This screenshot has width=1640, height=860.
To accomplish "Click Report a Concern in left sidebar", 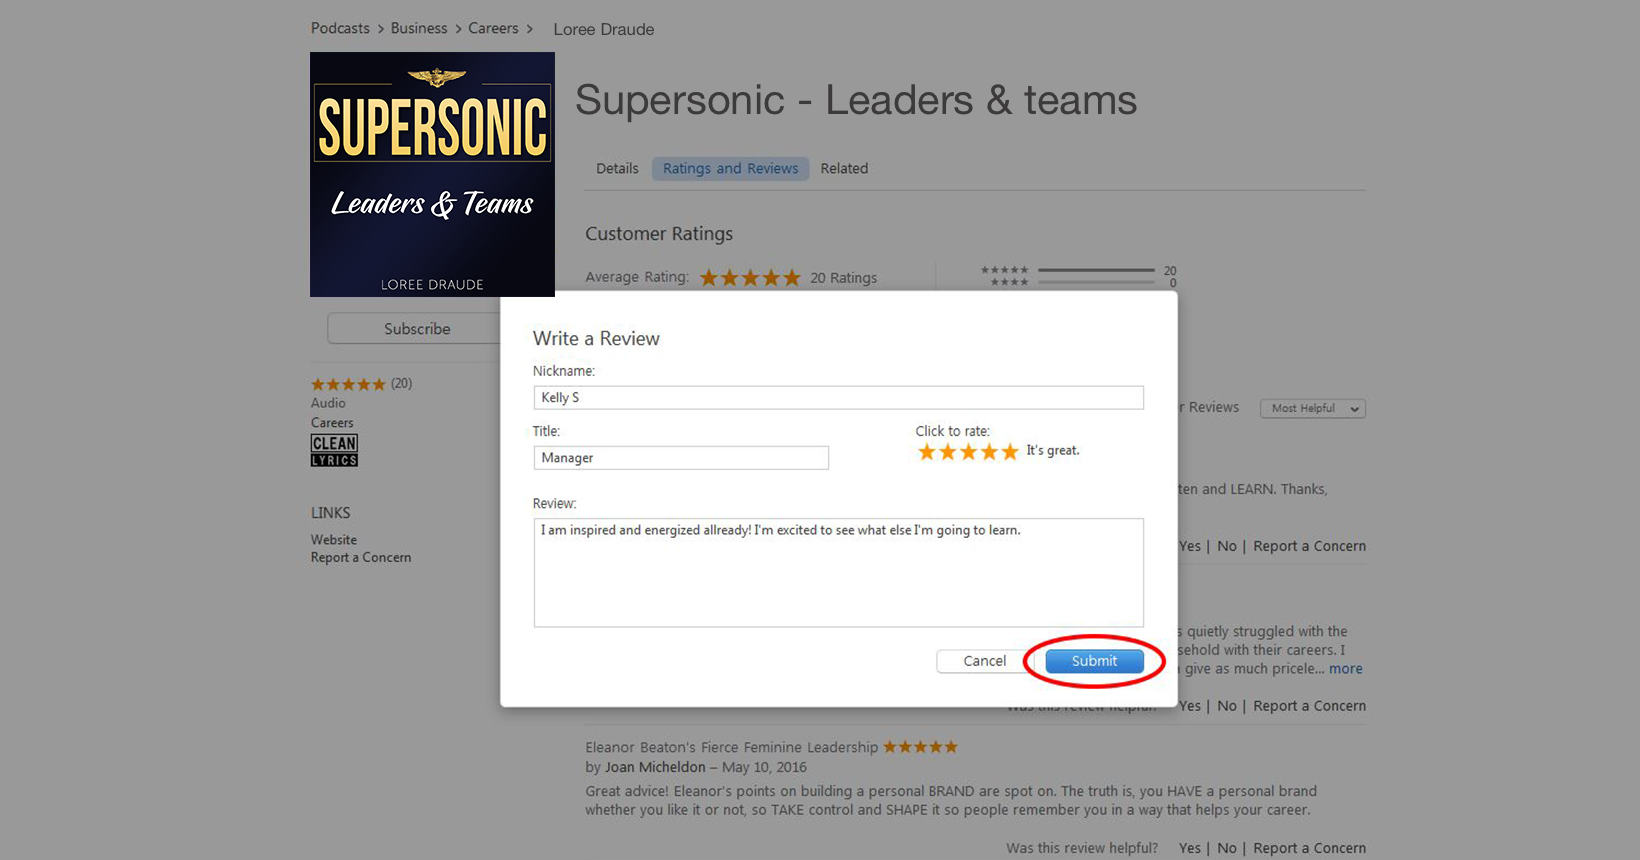I will [361, 557].
